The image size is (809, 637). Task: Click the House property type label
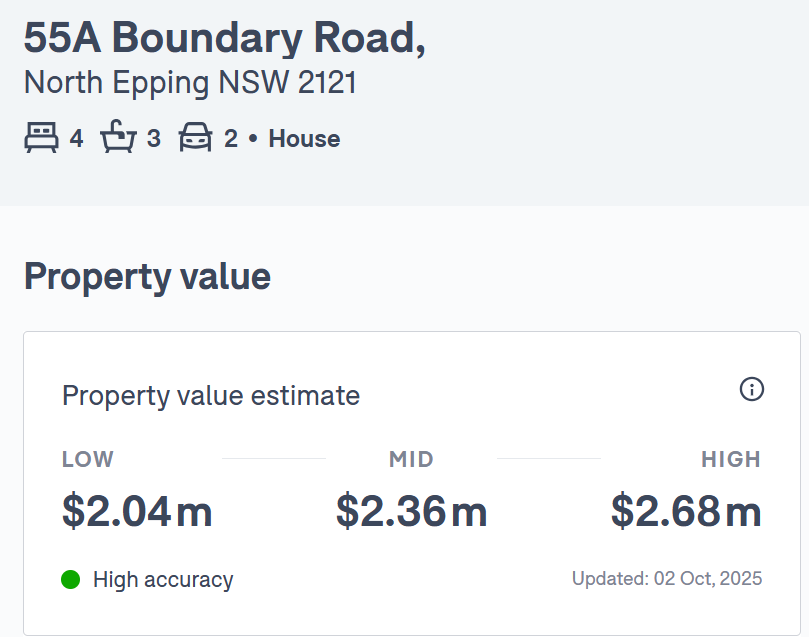(304, 139)
